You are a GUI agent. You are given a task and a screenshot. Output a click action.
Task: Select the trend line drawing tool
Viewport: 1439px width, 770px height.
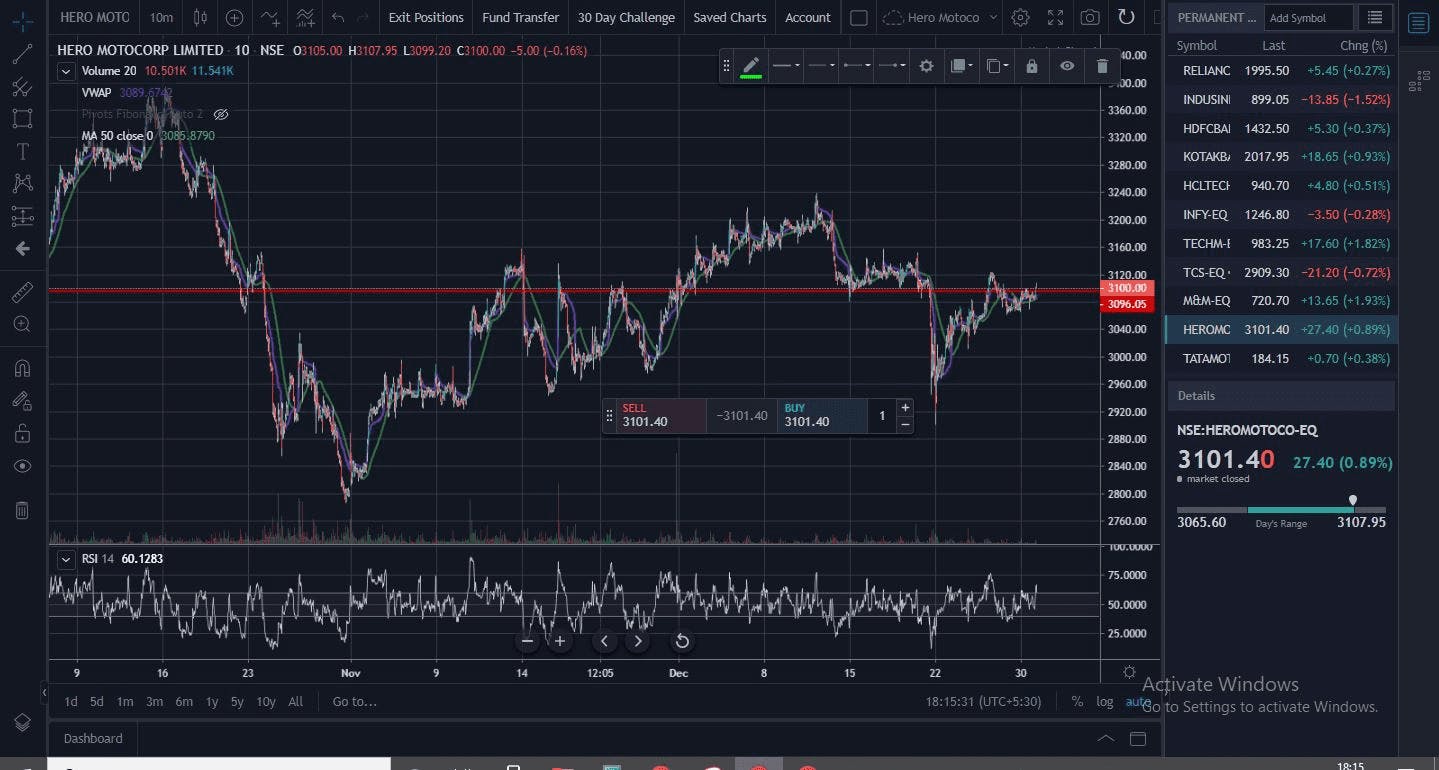(22, 54)
